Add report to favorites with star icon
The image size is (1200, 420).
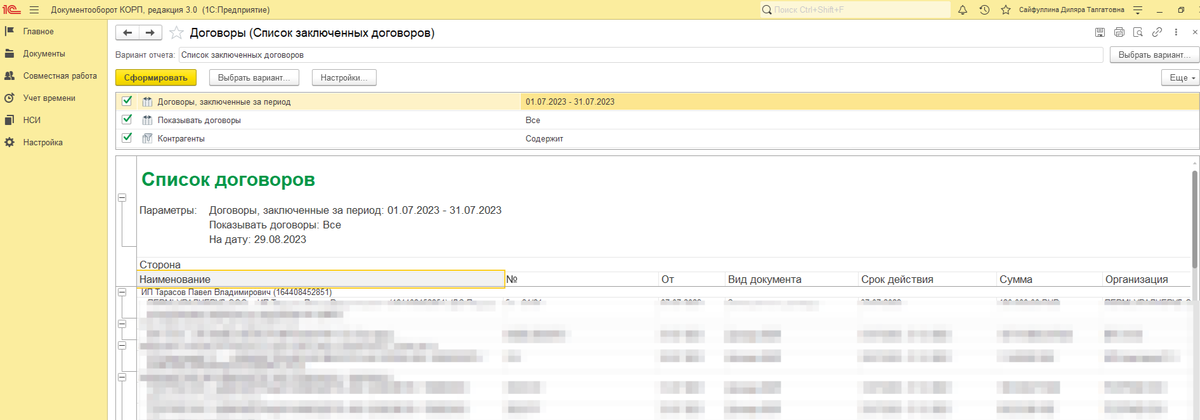pyautogui.click(x=177, y=33)
